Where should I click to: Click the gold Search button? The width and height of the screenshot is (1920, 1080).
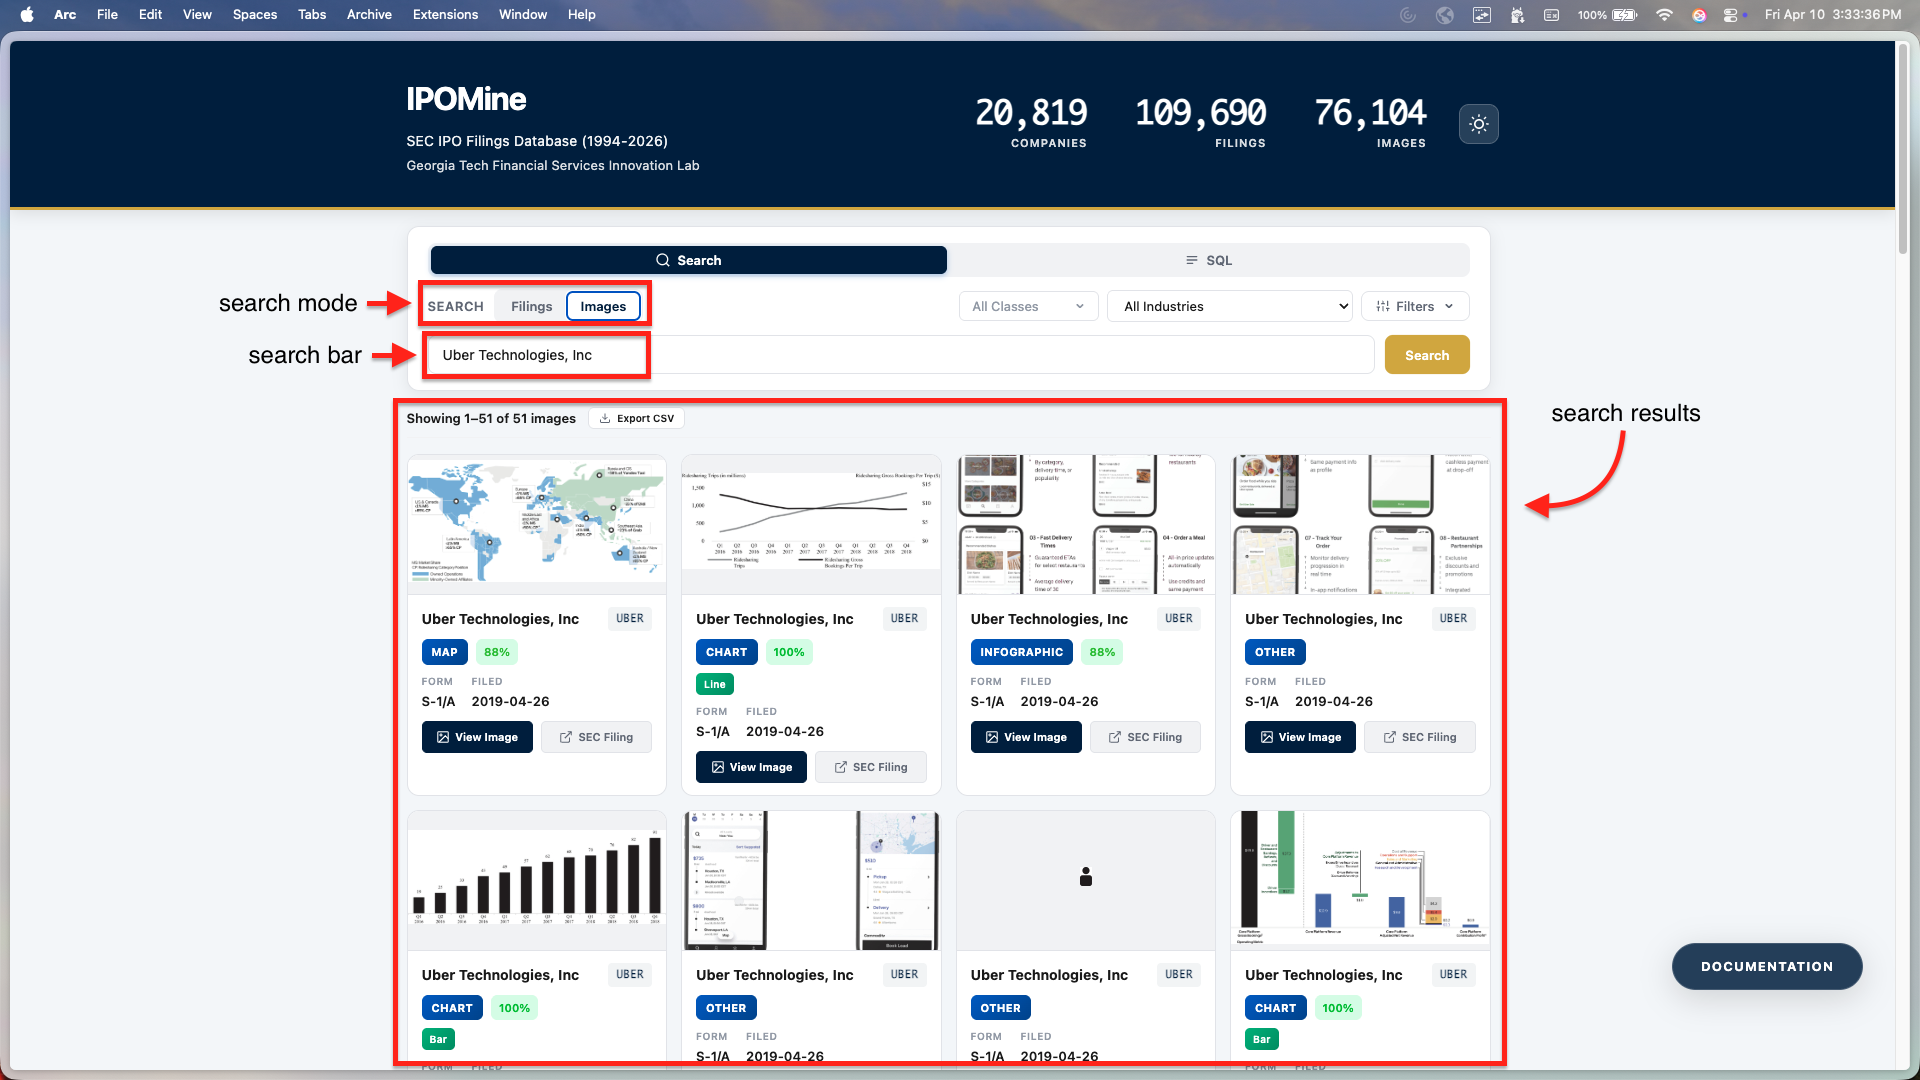point(1427,355)
